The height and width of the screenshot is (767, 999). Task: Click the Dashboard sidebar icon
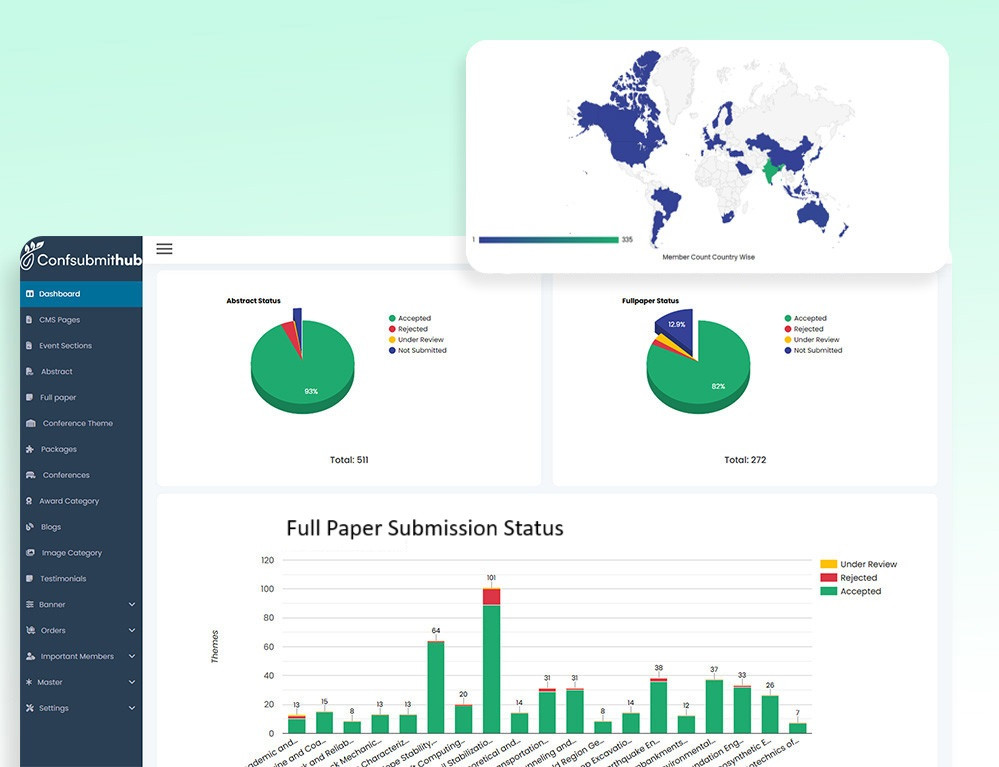pos(29,294)
